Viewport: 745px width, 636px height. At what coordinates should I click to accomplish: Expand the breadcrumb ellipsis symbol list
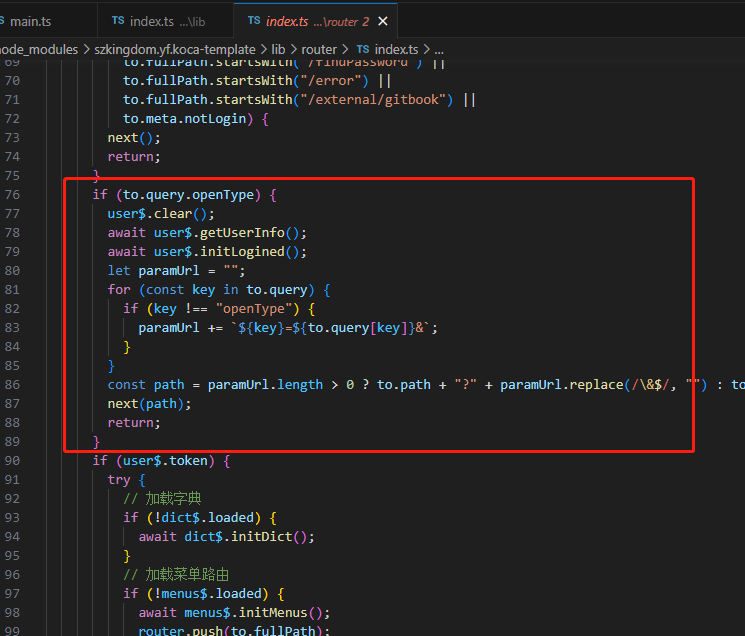tap(438, 49)
